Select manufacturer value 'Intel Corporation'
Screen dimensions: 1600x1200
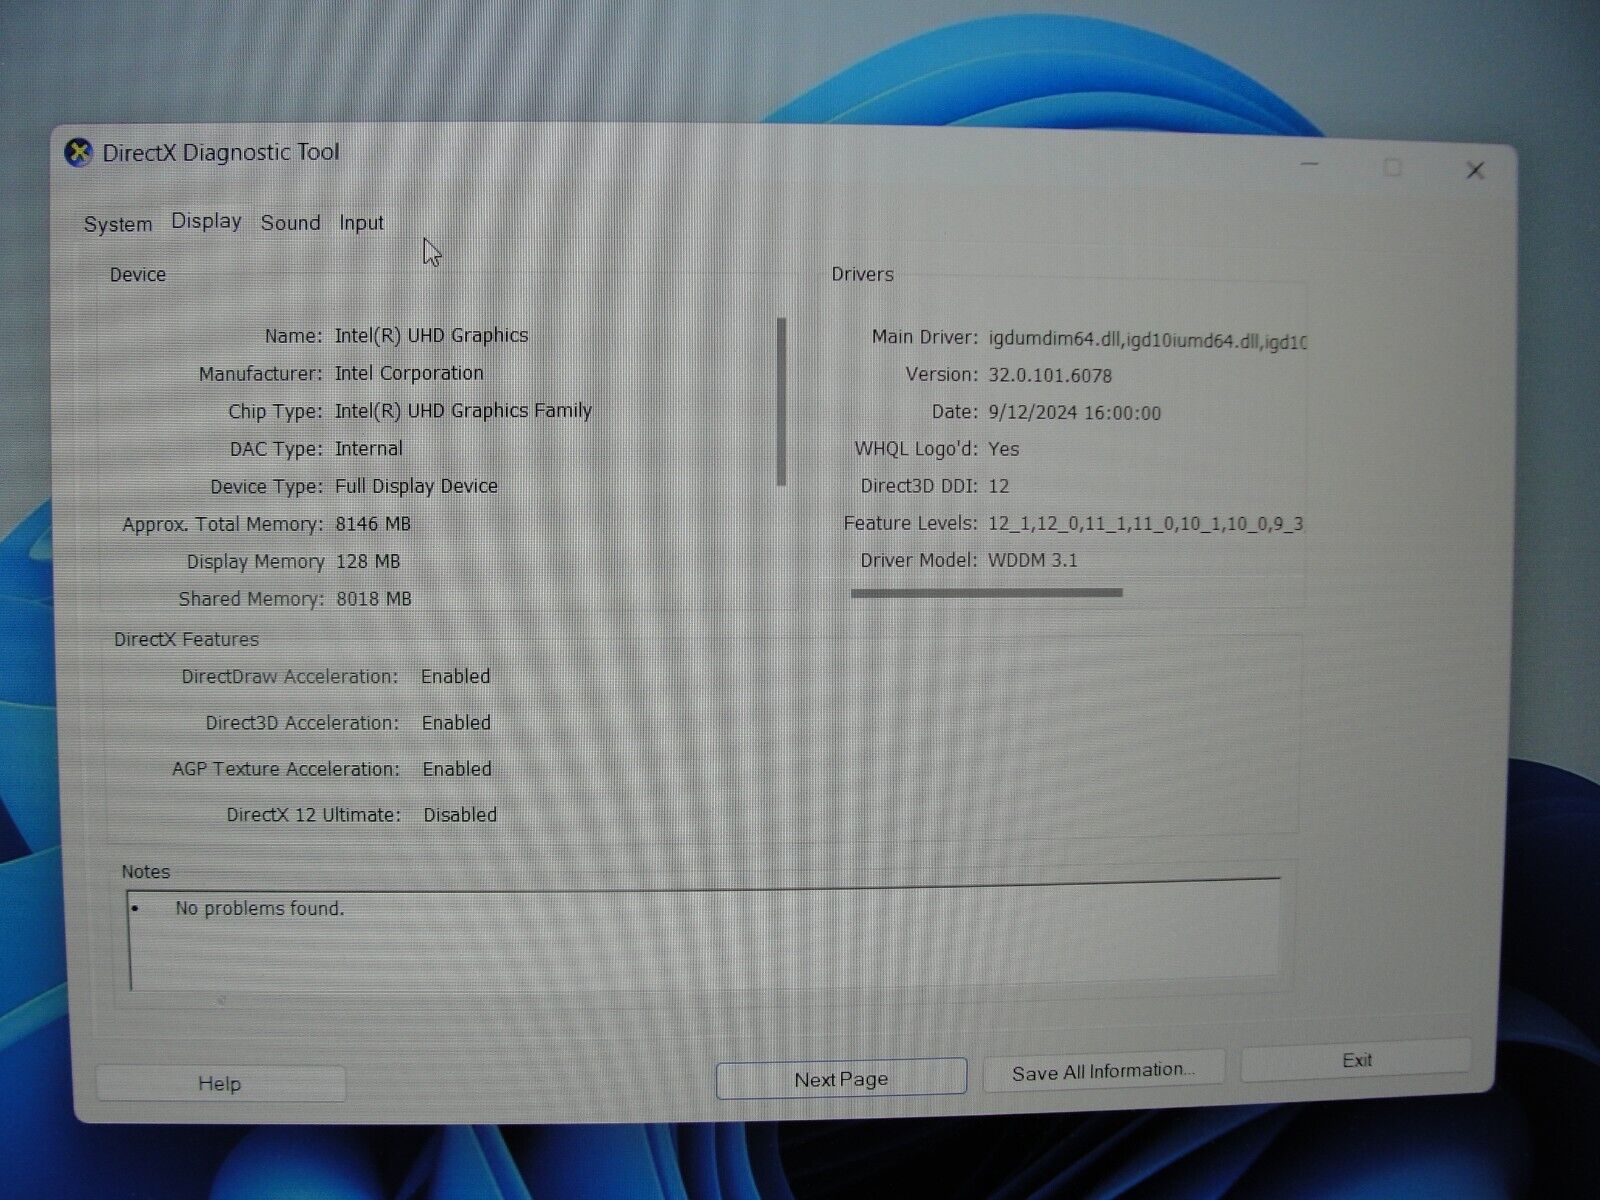click(x=409, y=373)
